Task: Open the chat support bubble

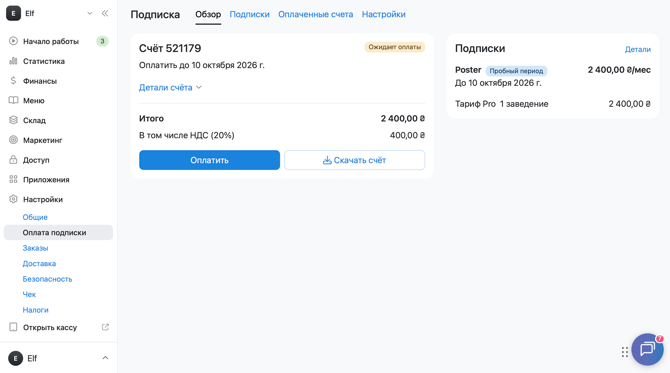Action: [x=647, y=349]
